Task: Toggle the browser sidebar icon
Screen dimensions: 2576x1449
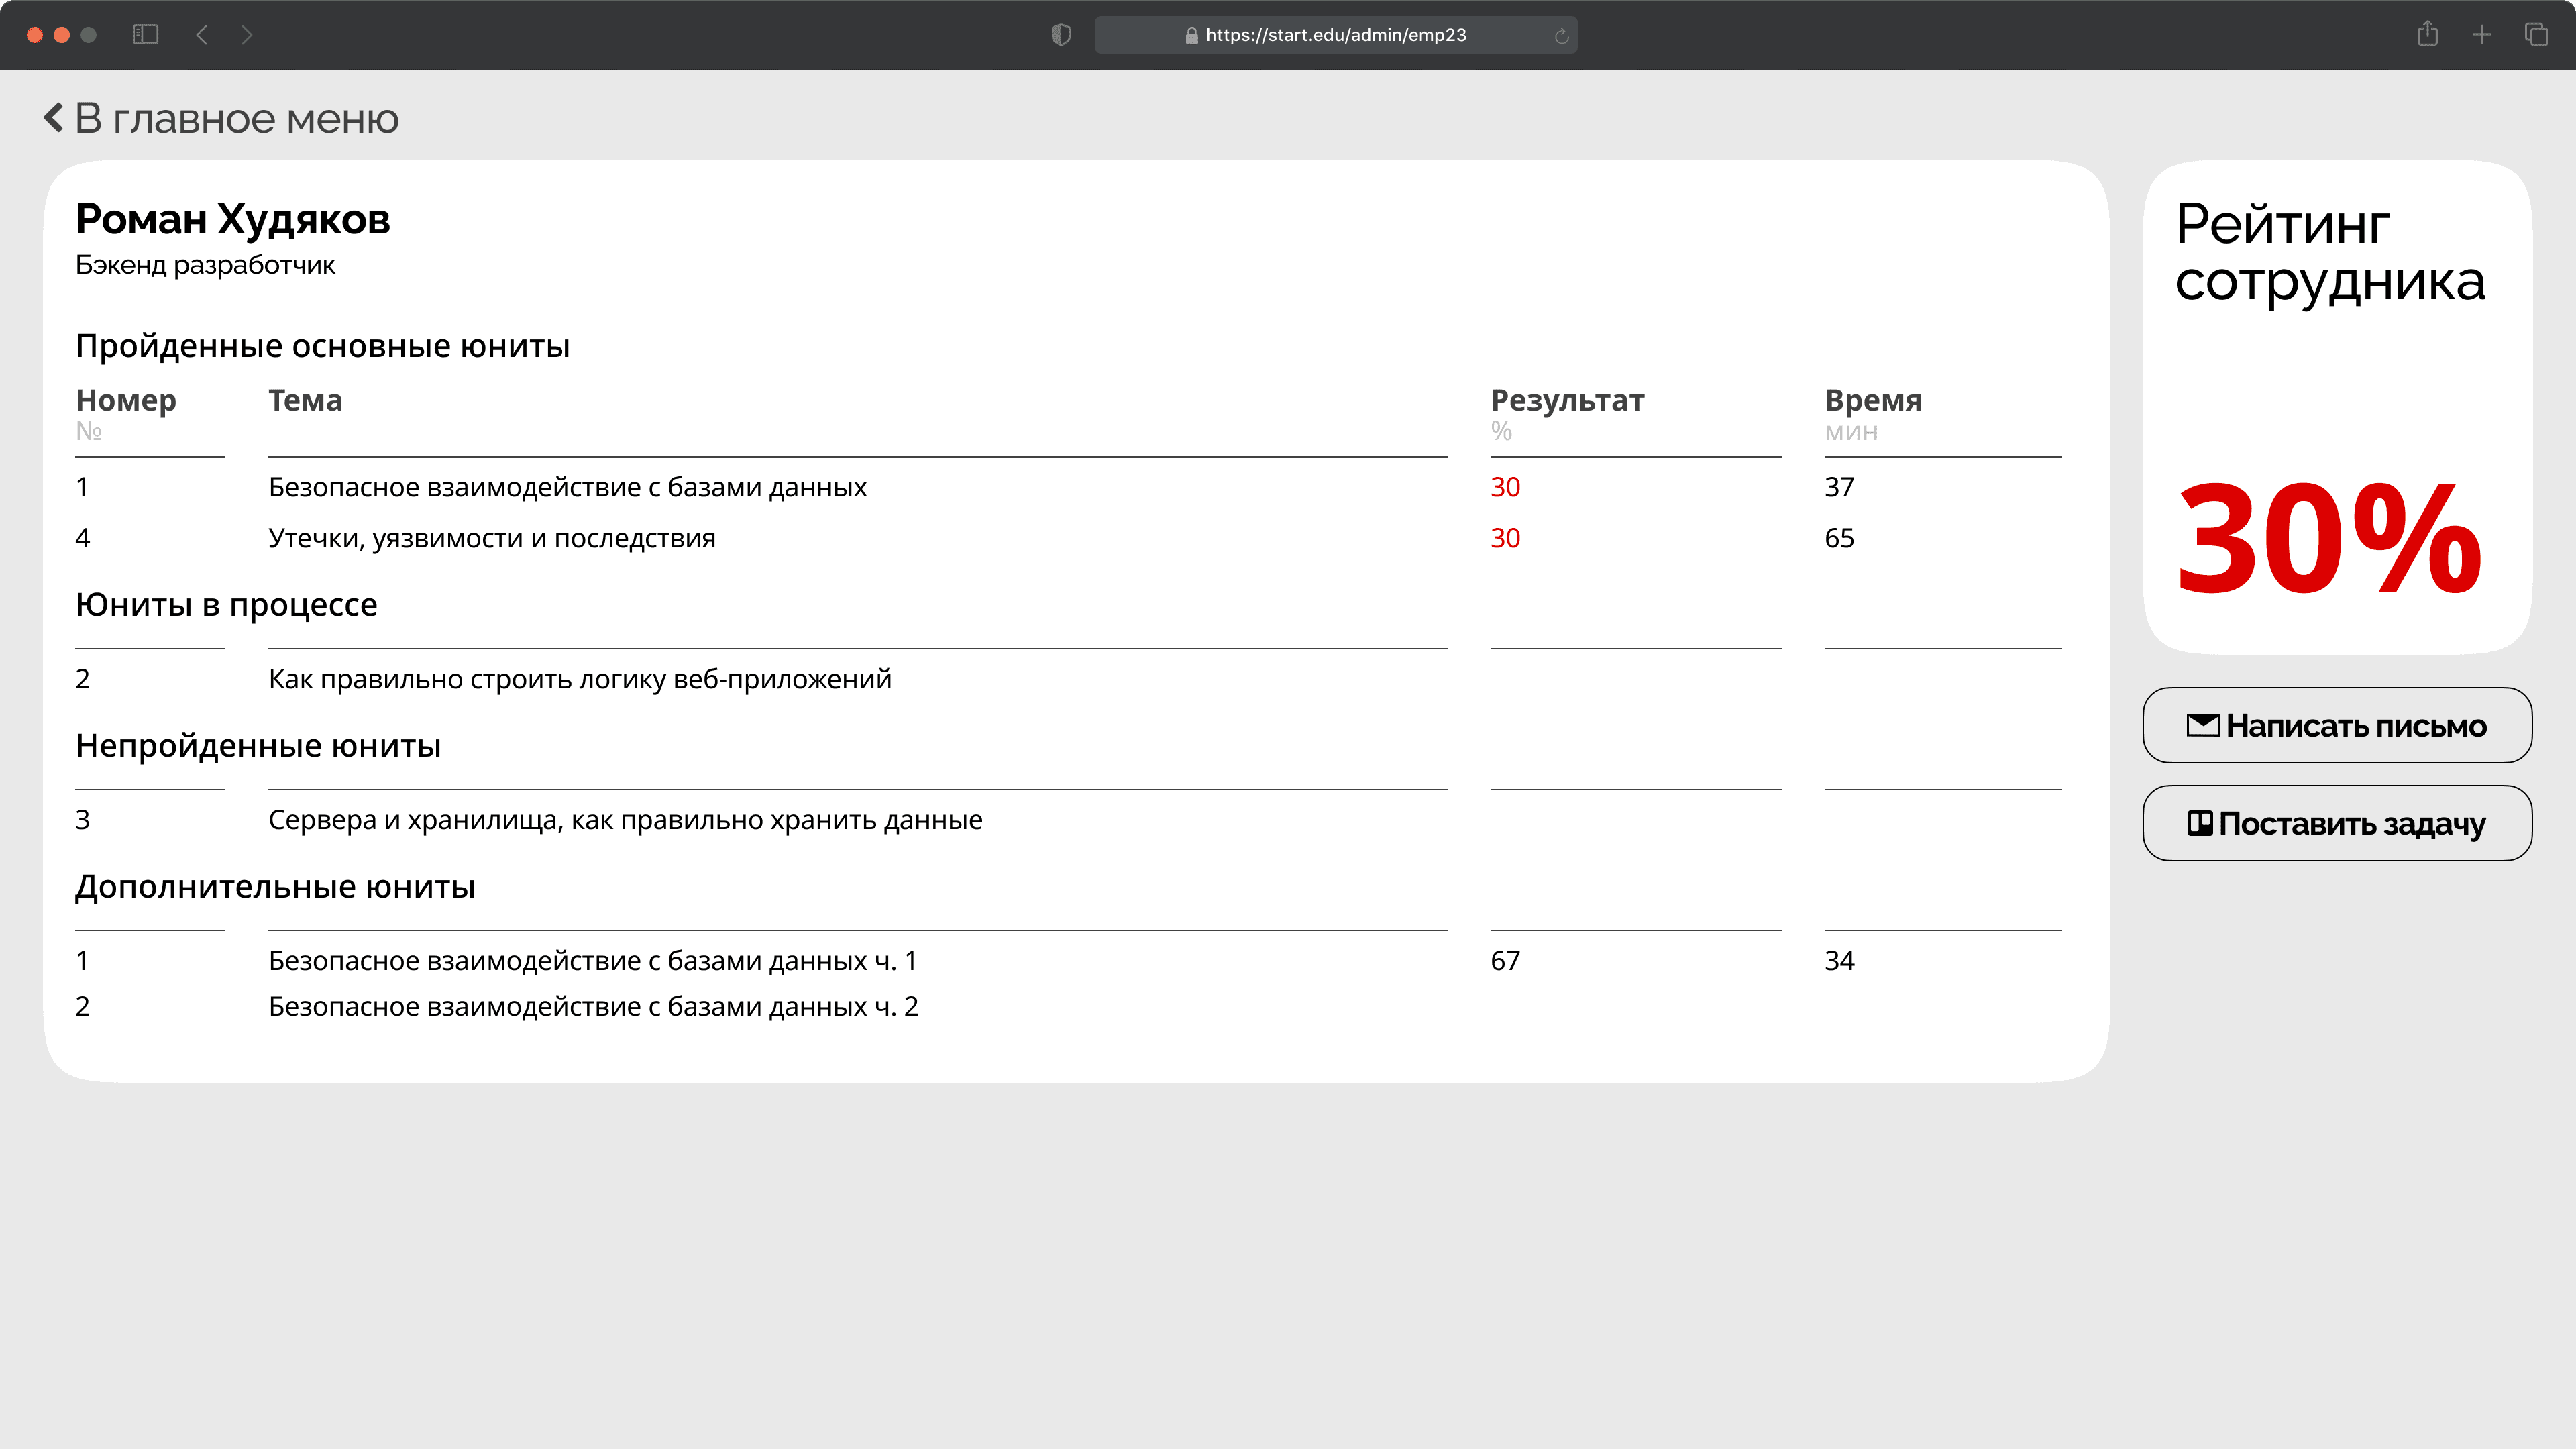Action: pos(146,35)
